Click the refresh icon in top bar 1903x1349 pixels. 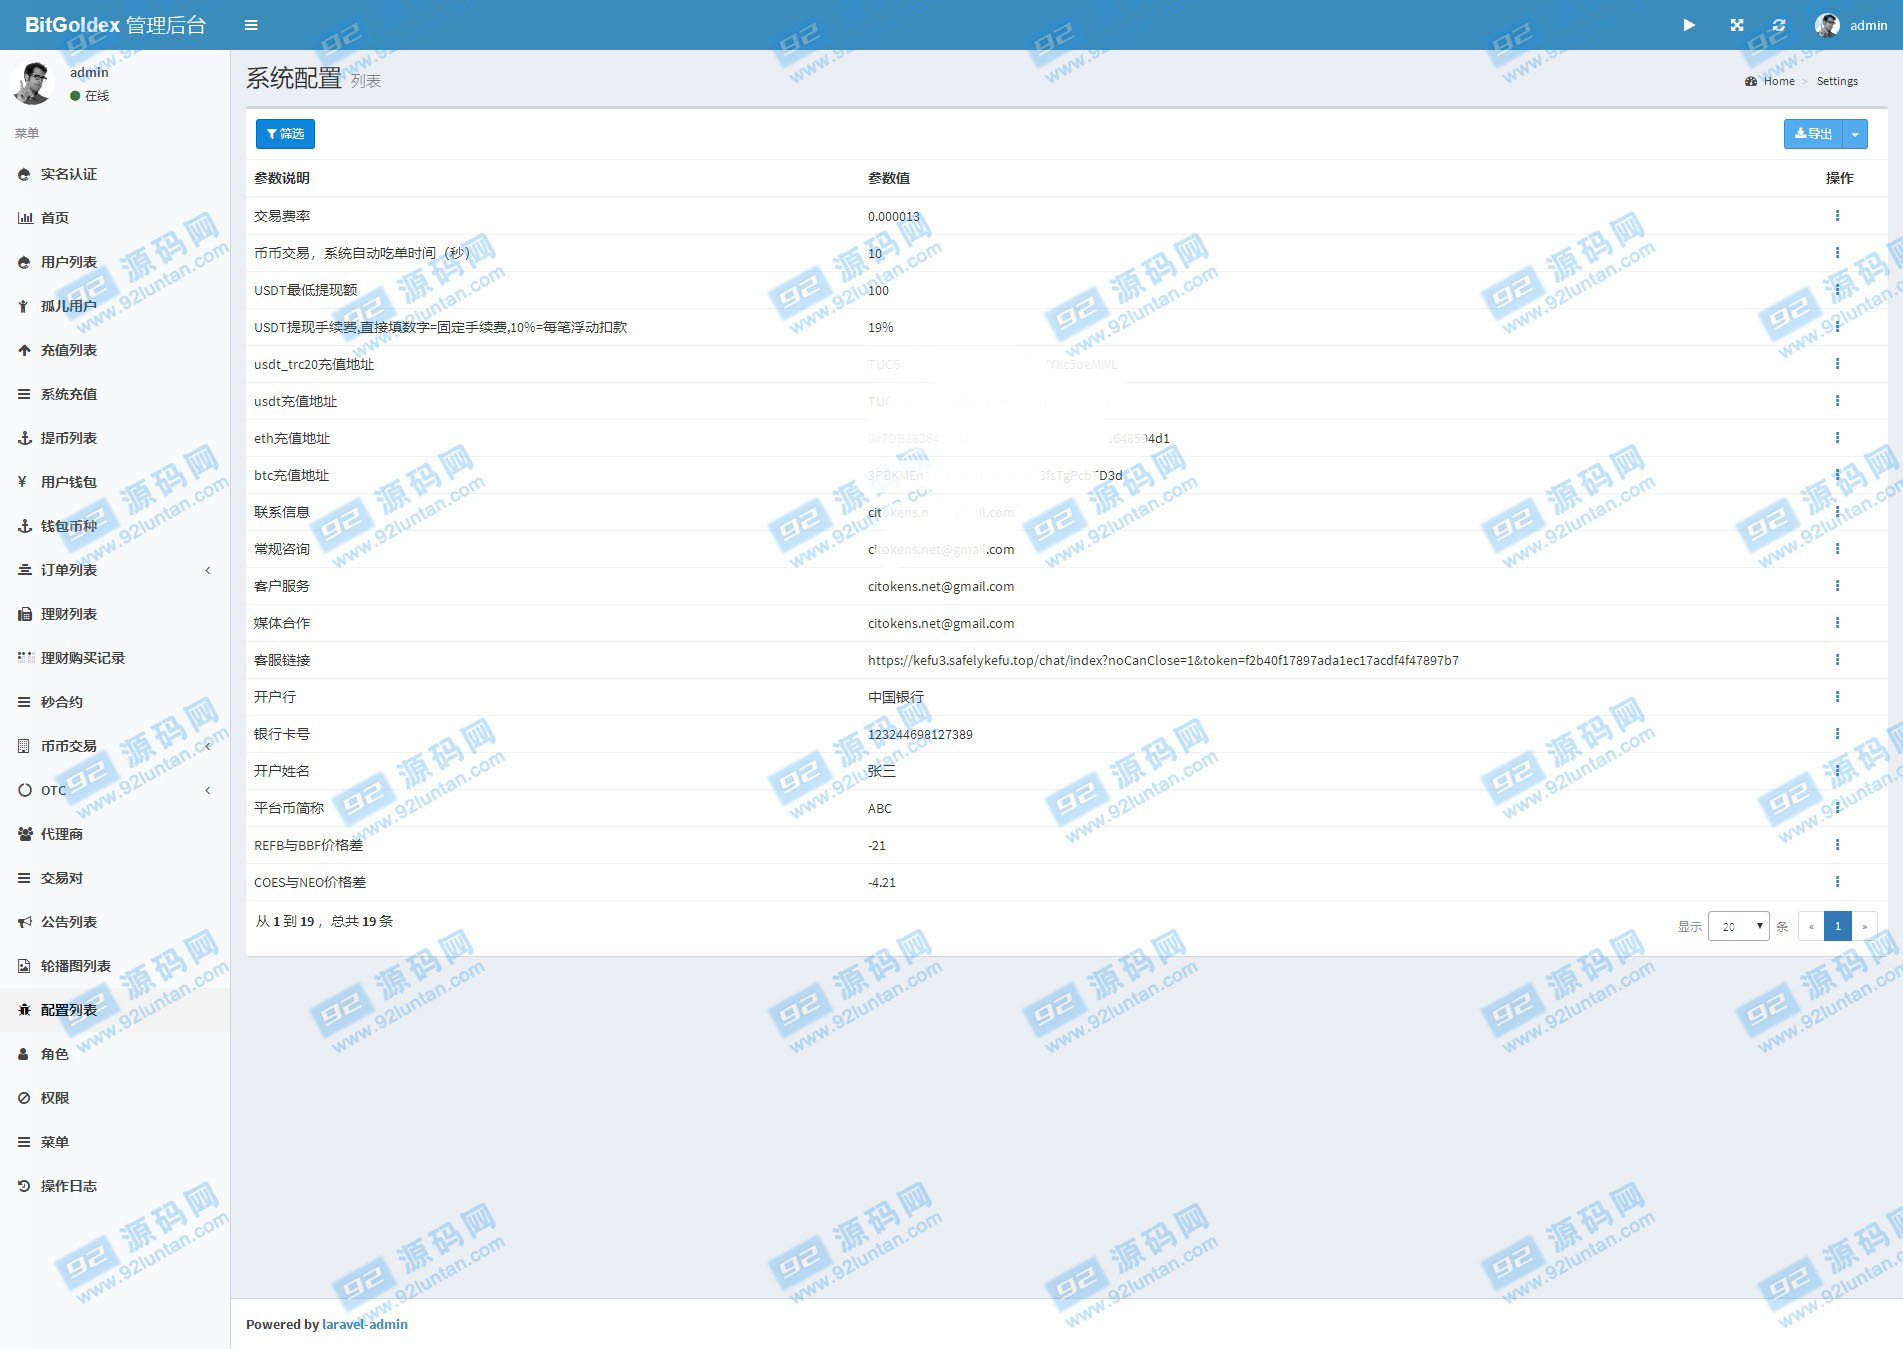click(1779, 25)
